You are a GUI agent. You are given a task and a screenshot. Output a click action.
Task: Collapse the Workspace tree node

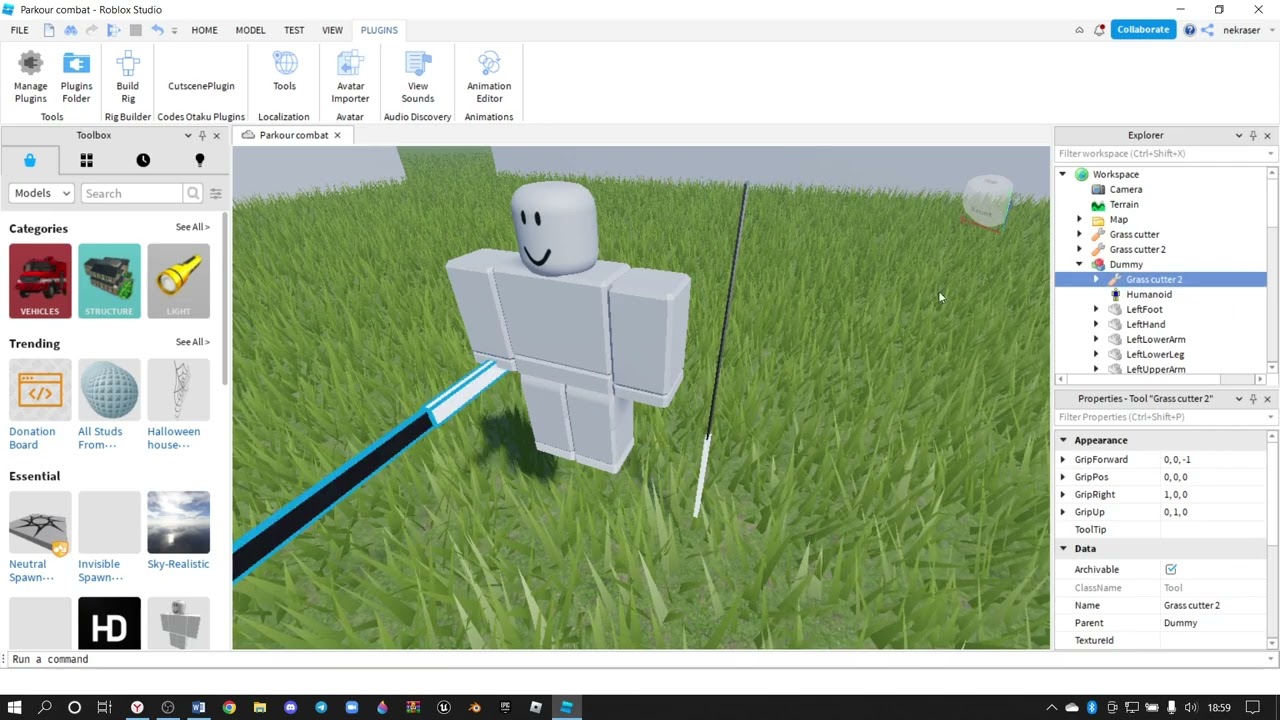[1063, 174]
